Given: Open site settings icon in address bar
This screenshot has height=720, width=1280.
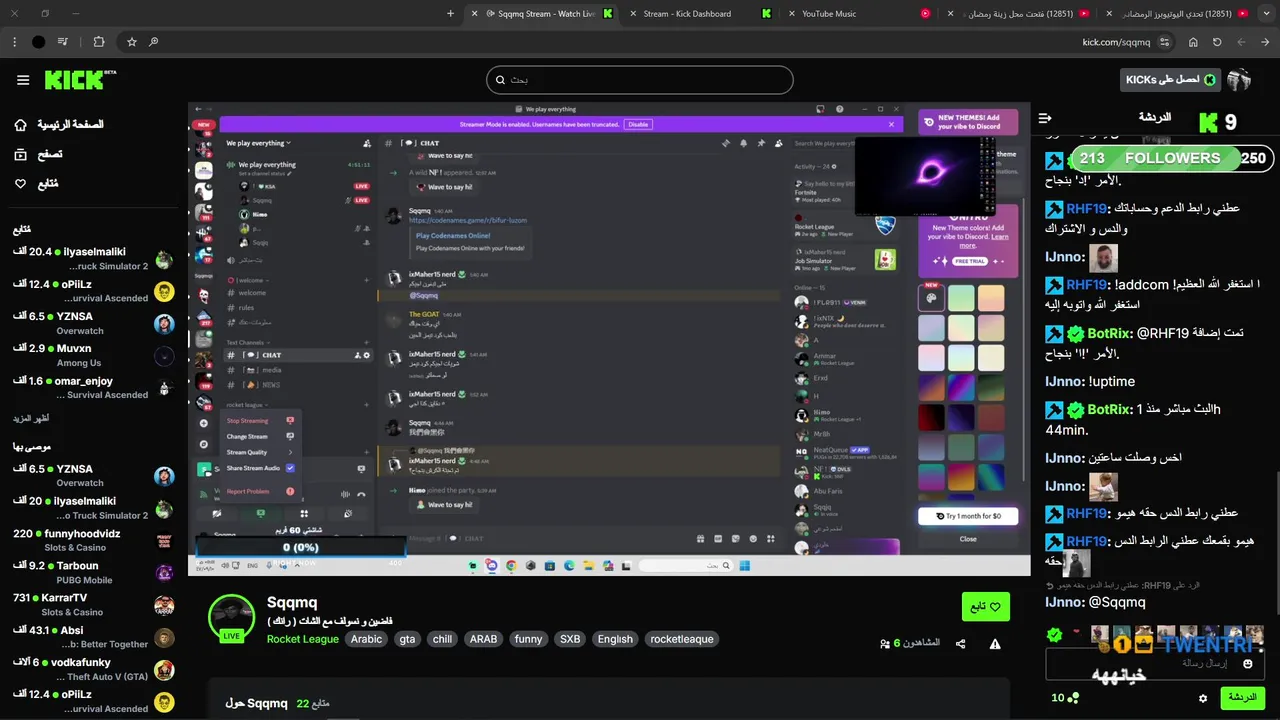Looking at the screenshot, I should tap(1164, 42).
